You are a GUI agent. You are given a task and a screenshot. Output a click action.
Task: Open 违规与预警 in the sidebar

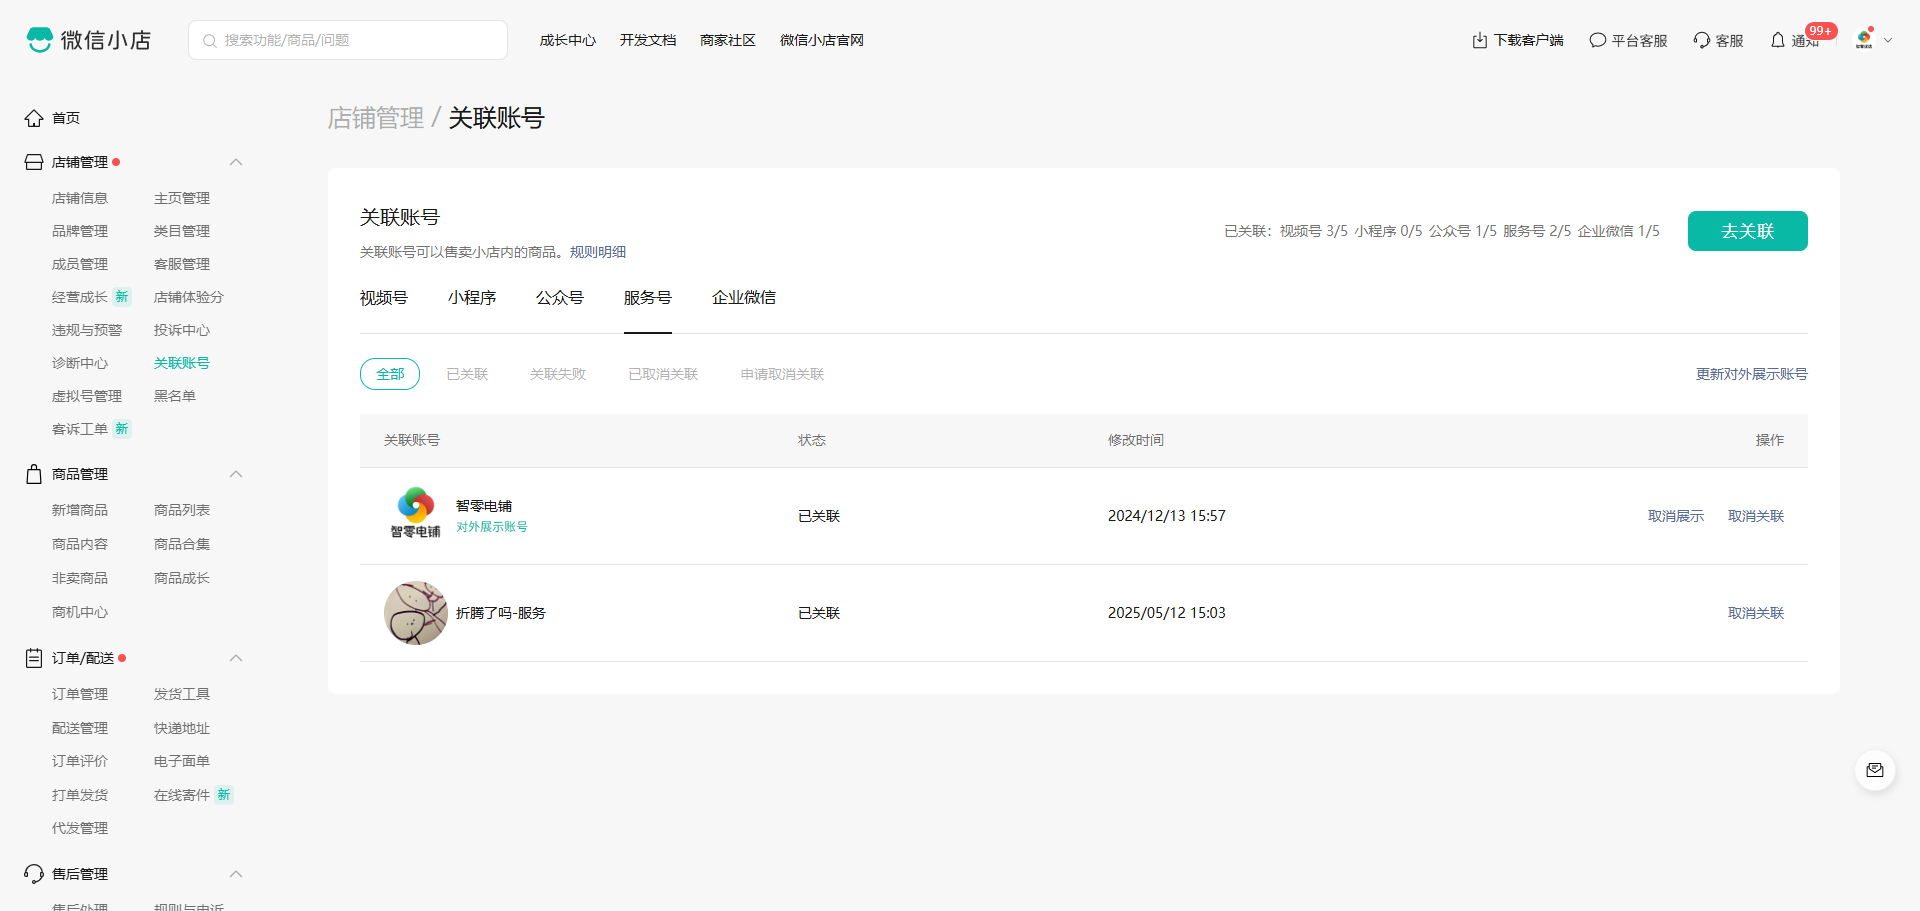pyautogui.click(x=87, y=330)
